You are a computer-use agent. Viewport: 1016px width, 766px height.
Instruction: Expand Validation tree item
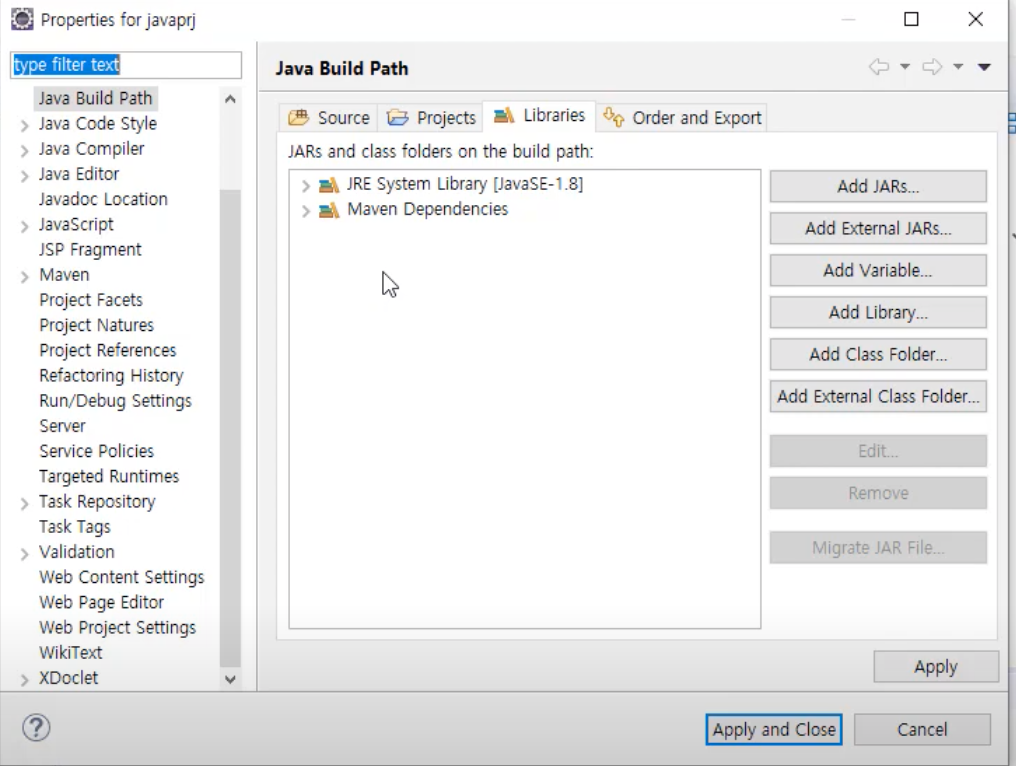click(x=25, y=554)
